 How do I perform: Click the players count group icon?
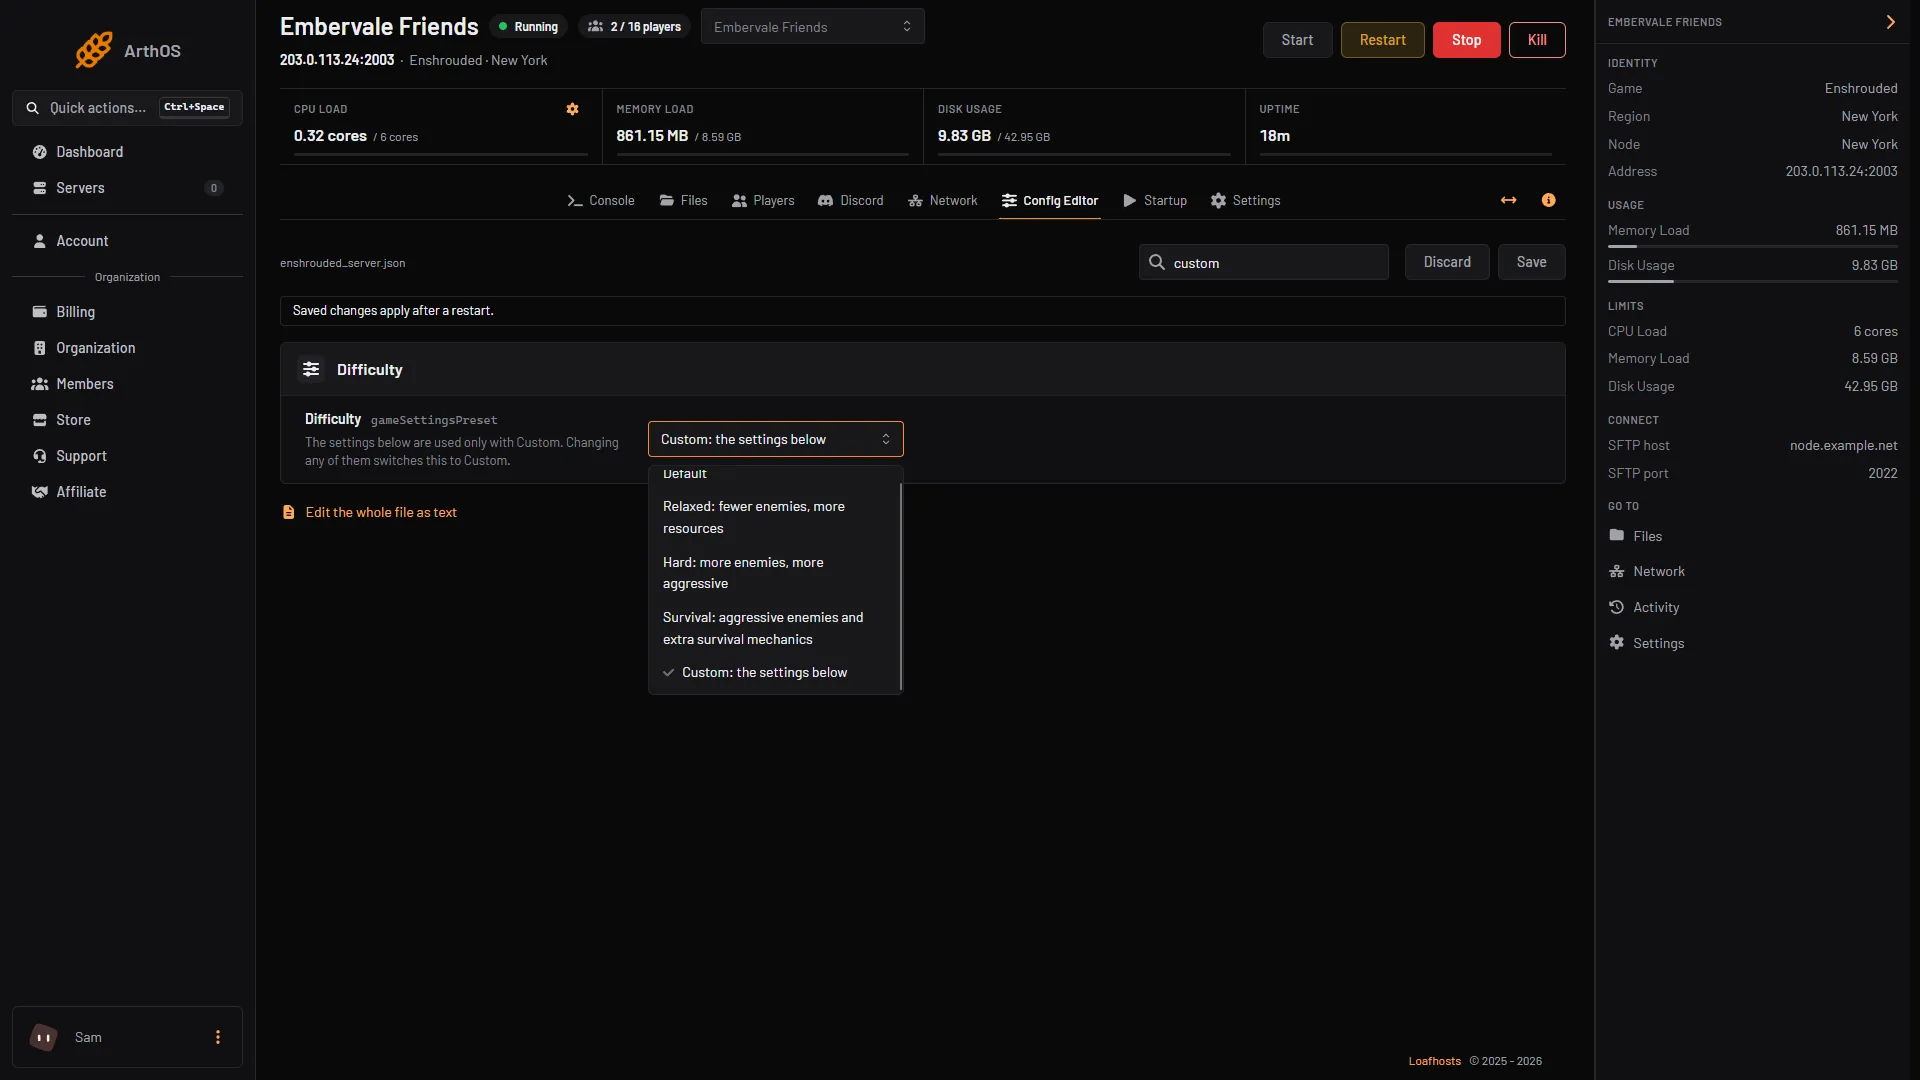click(x=595, y=27)
